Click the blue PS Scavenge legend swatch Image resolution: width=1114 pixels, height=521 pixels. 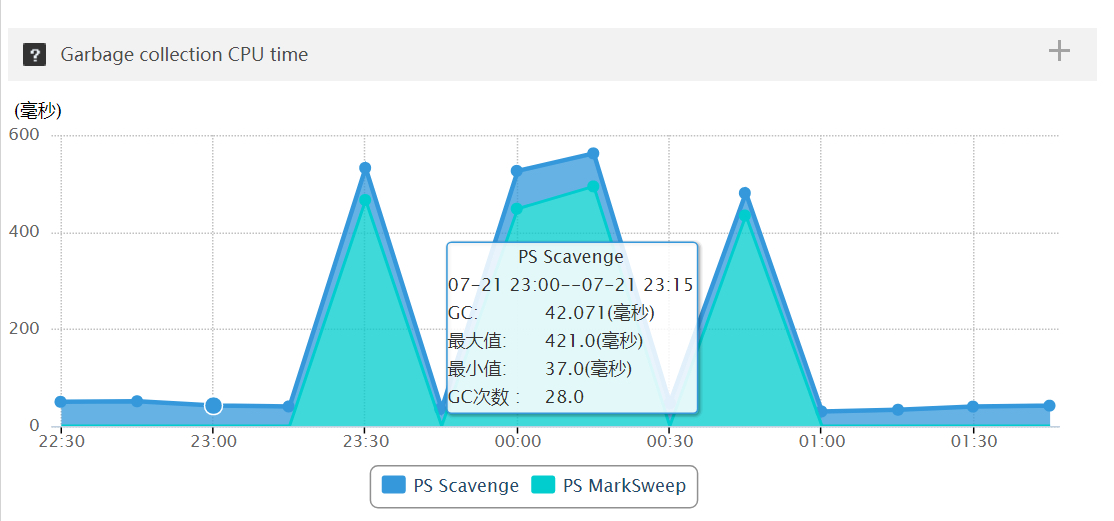[394, 486]
